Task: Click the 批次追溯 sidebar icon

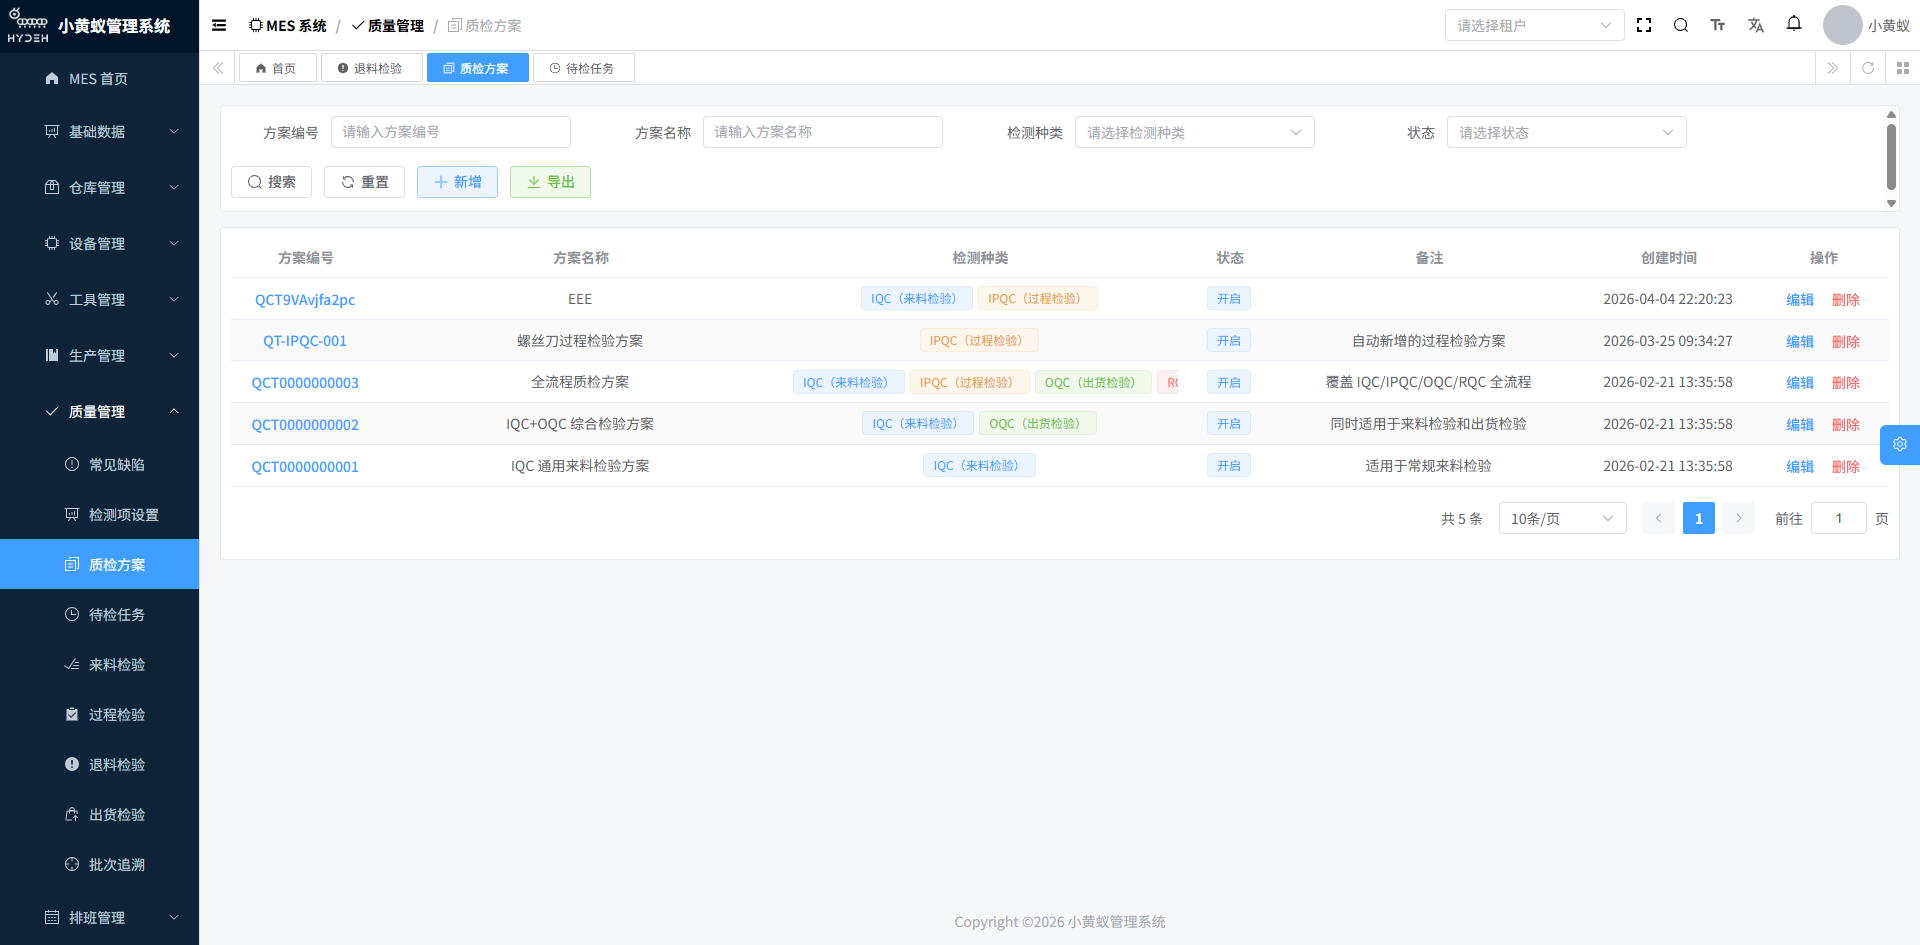Action: 72,864
